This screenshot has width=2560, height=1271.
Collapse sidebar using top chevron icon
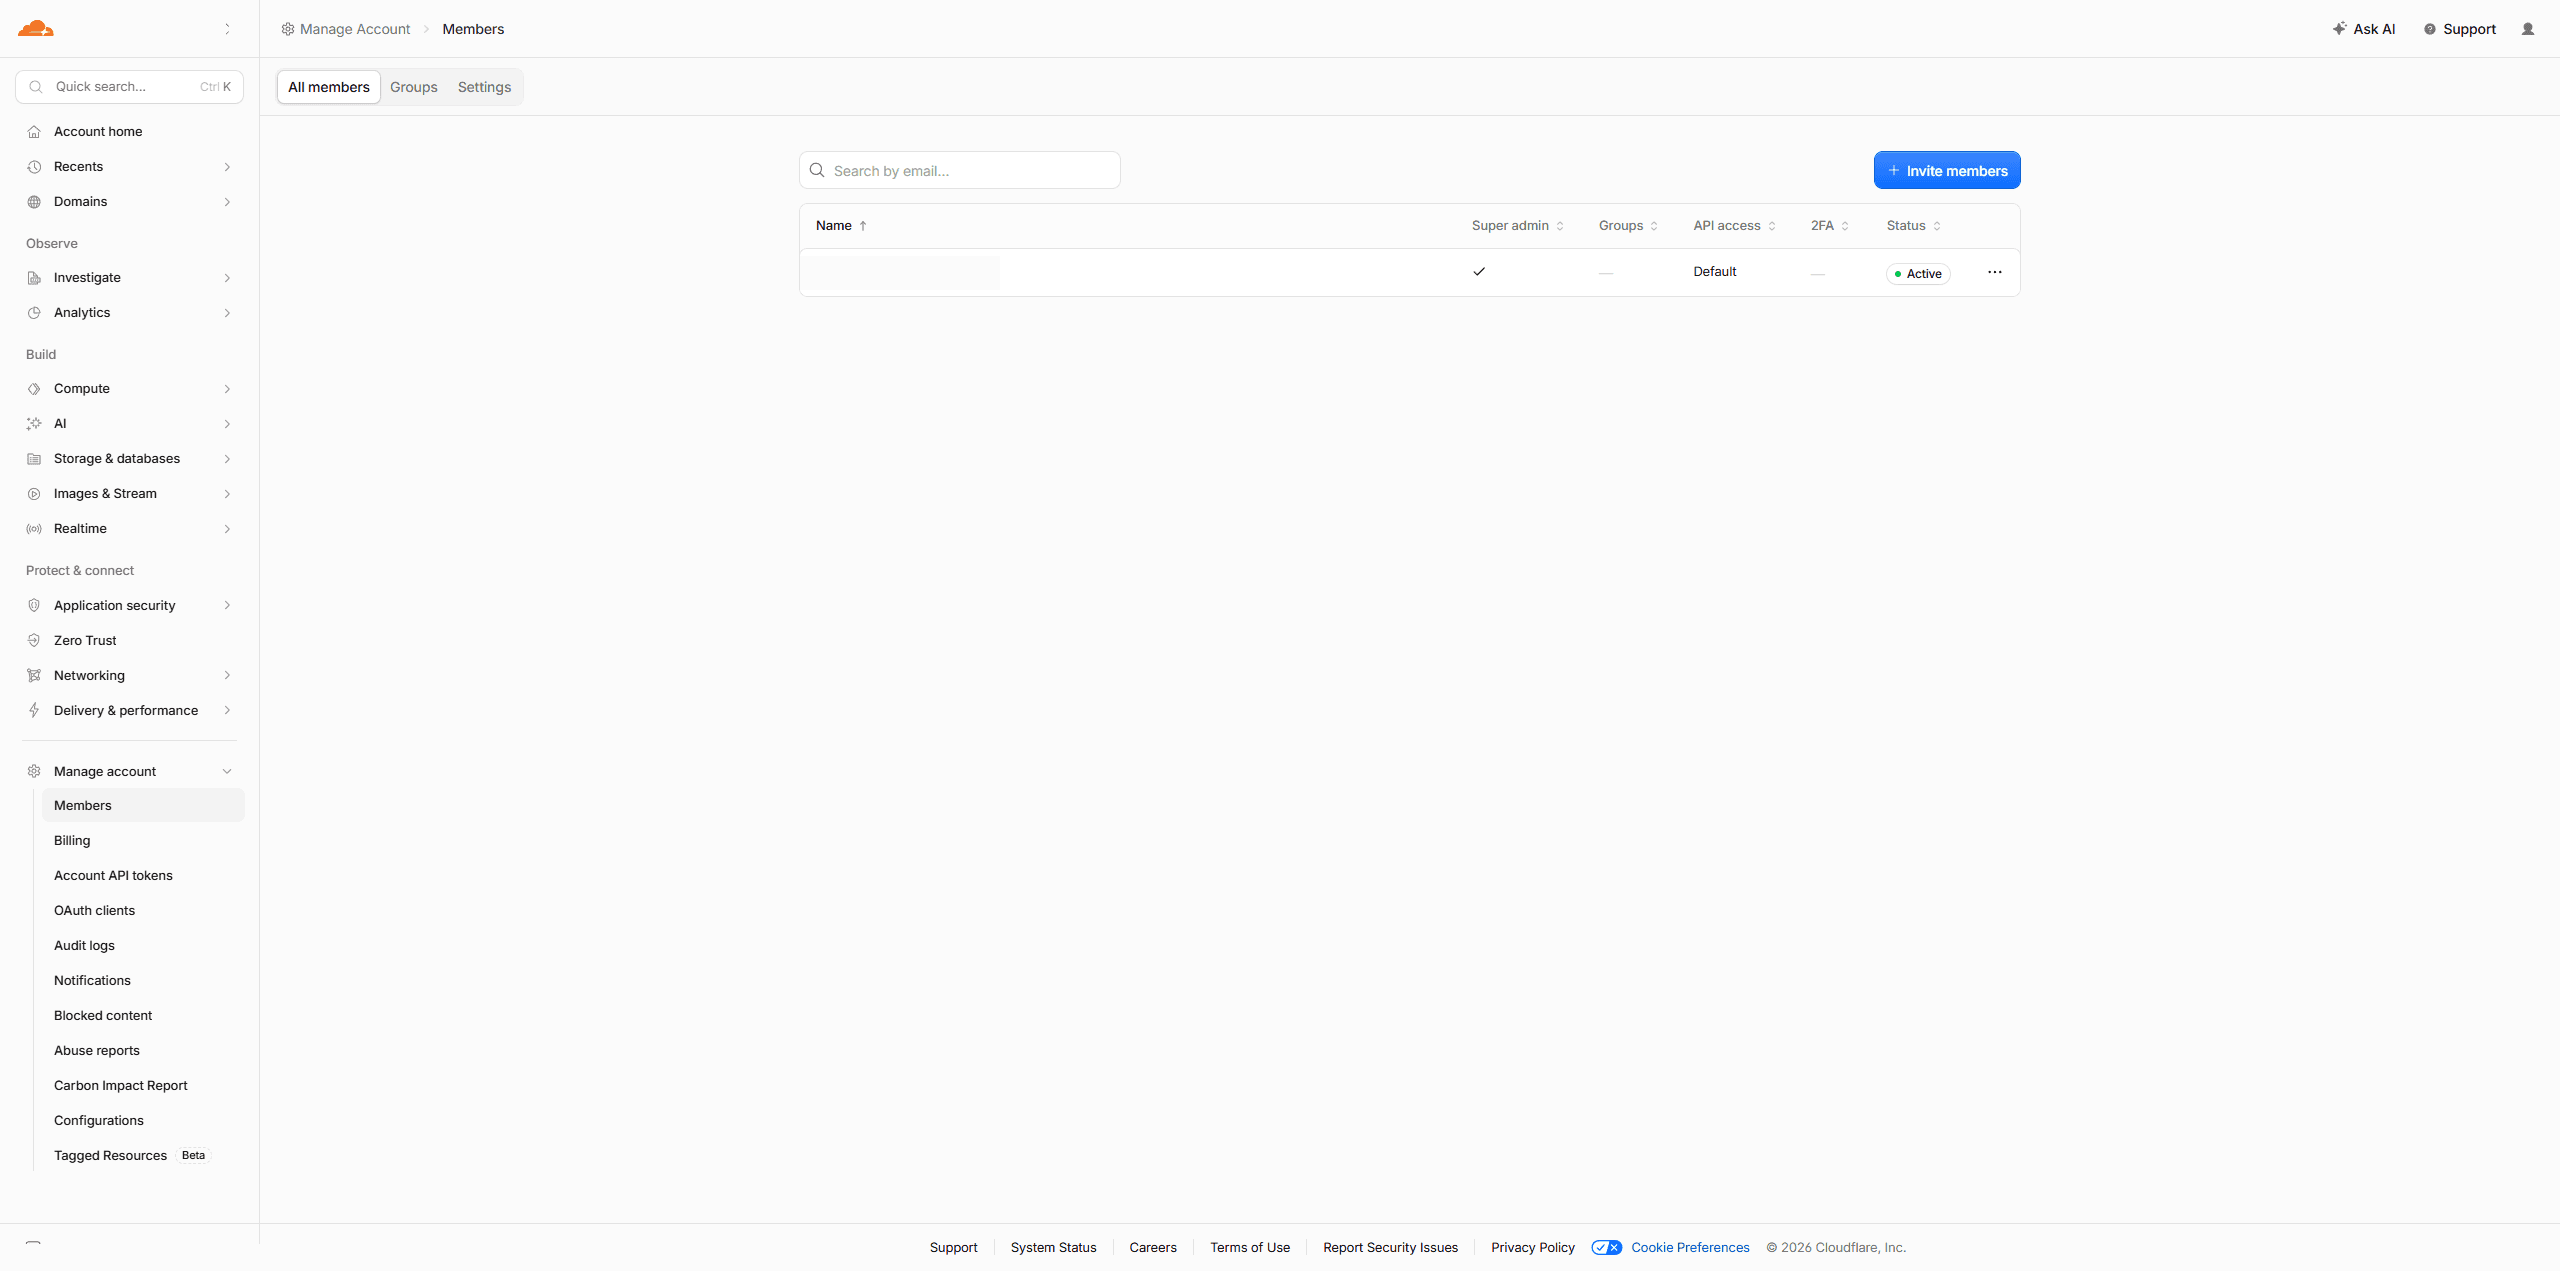click(227, 29)
